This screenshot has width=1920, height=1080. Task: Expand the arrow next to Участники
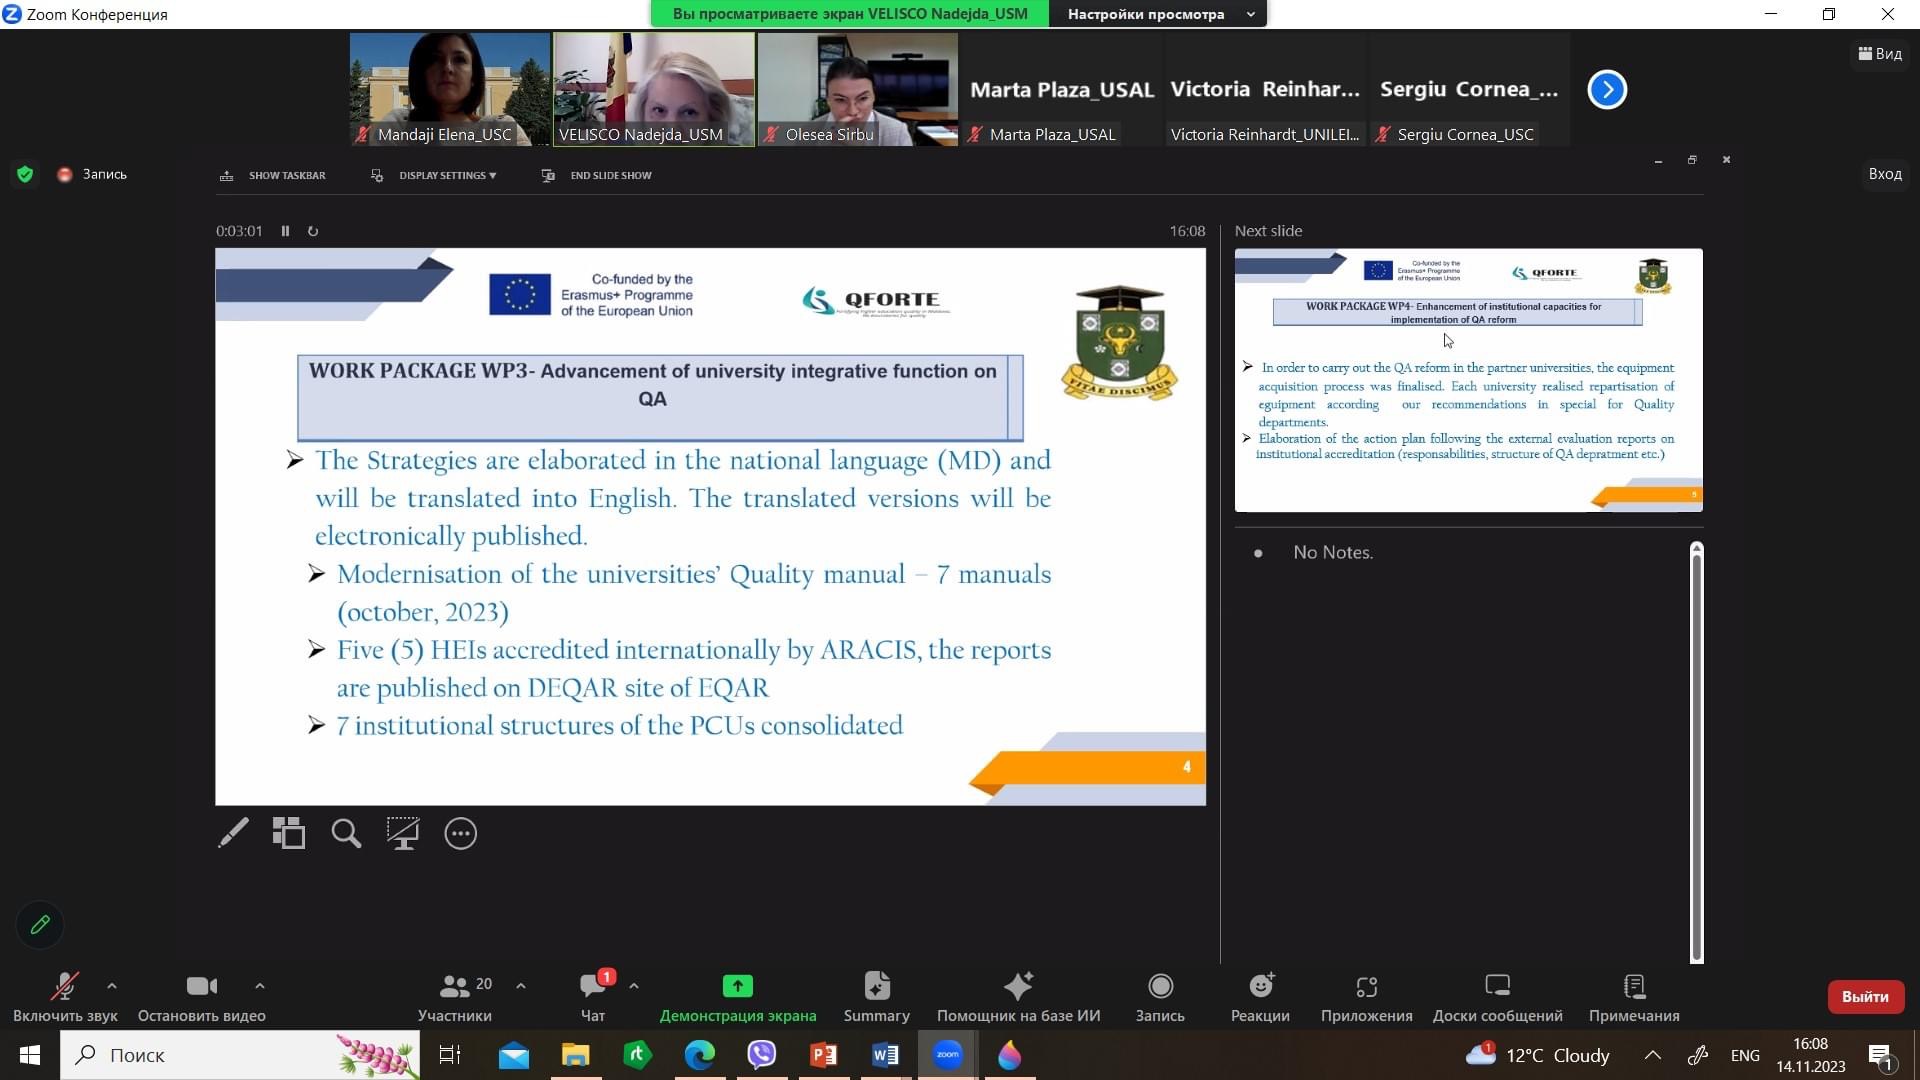(521, 986)
